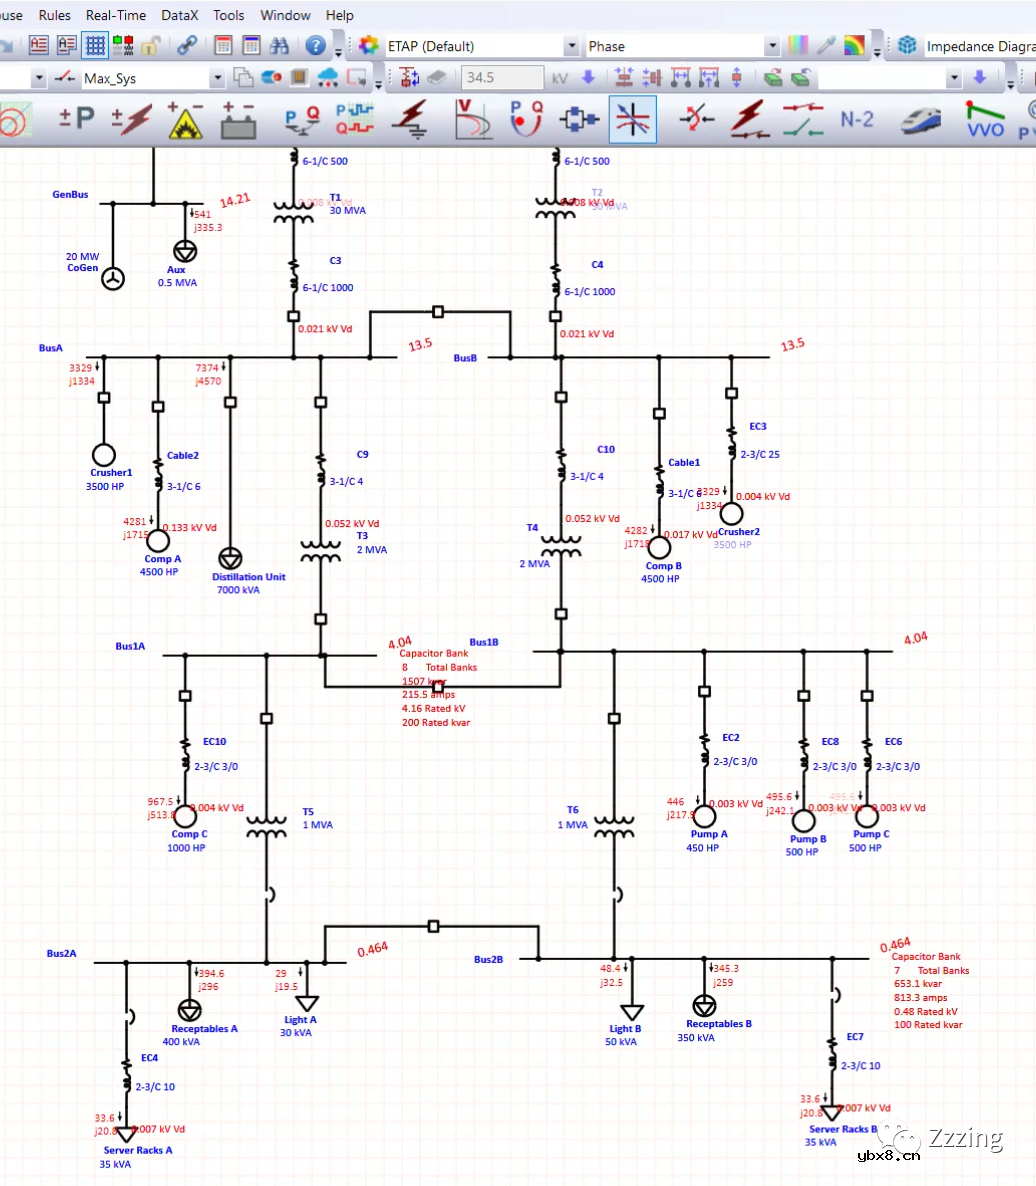Image resolution: width=1036 pixels, height=1186 pixels.
Task: Launch the train traction analysis icon
Action: 920,119
